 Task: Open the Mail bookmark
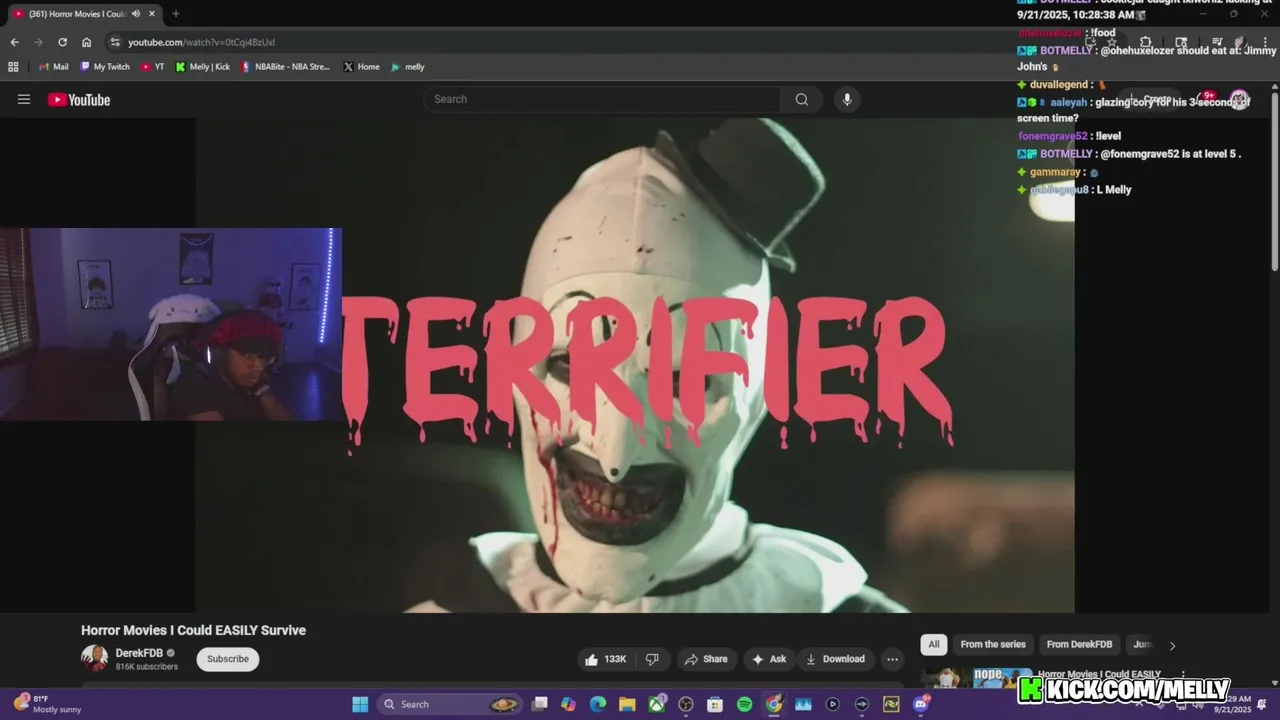pos(54,67)
